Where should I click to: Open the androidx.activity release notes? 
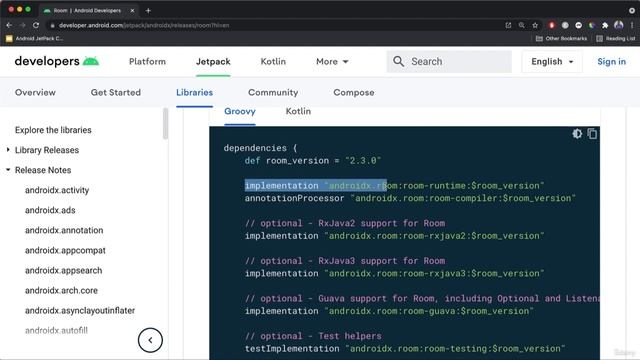[x=57, y=190]
